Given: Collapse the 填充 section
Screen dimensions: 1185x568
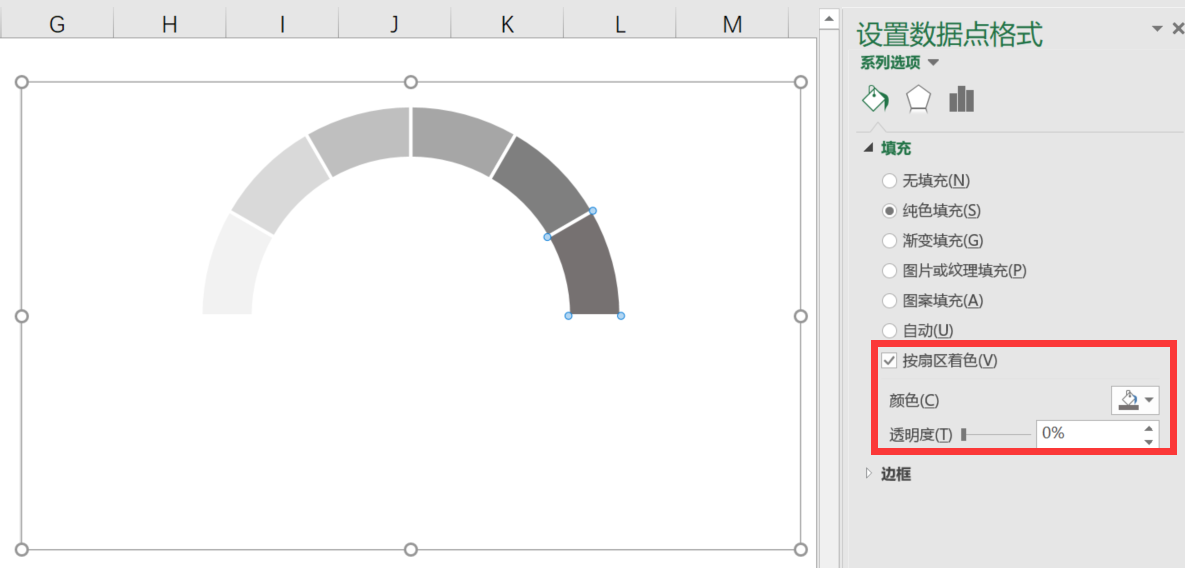Looking at the screenshot, I should [867, 150].
